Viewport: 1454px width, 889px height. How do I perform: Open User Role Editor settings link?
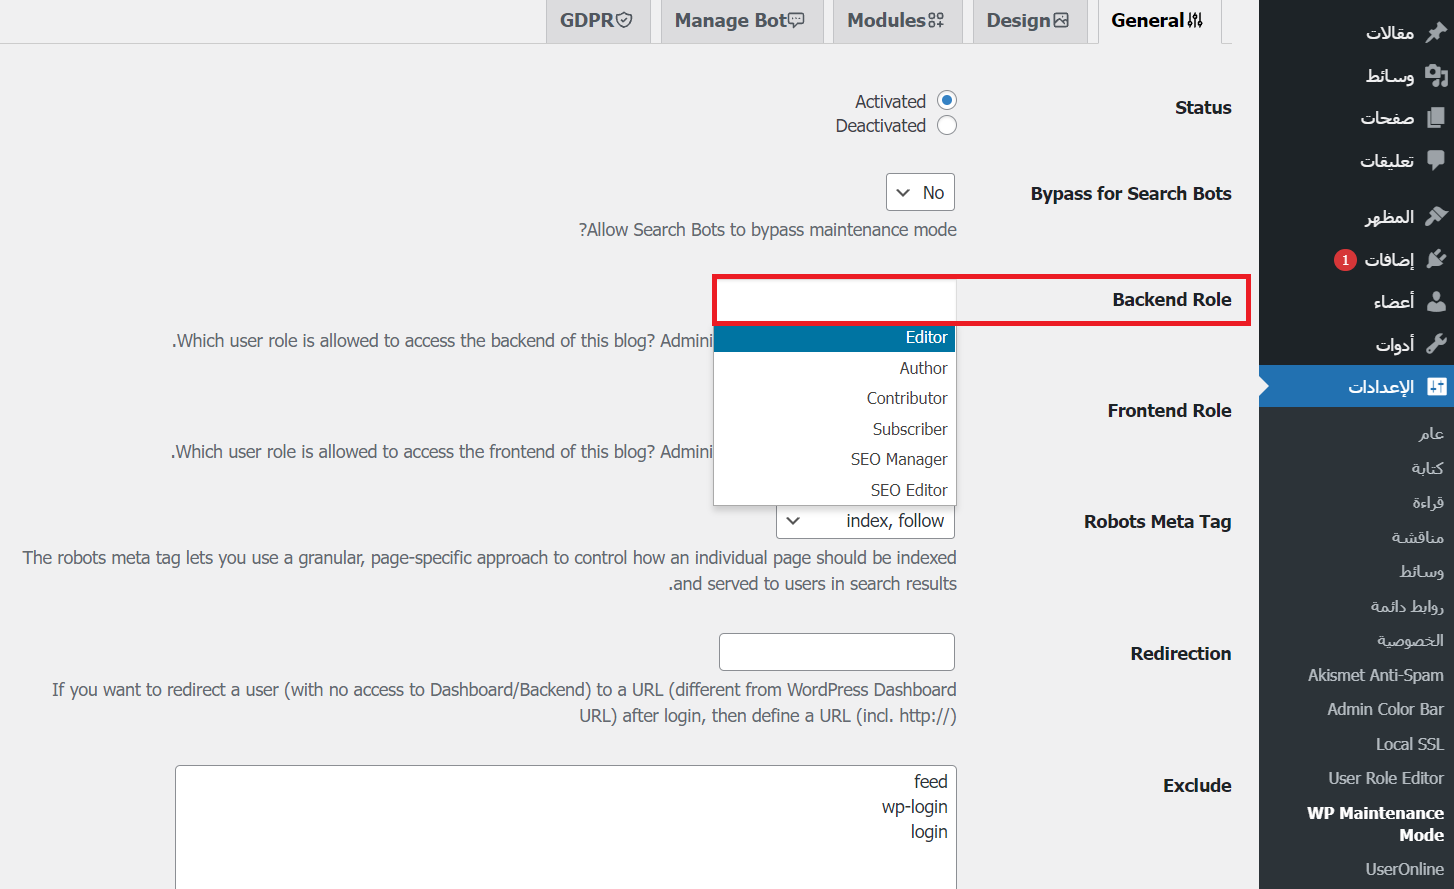click(1385, 778)
